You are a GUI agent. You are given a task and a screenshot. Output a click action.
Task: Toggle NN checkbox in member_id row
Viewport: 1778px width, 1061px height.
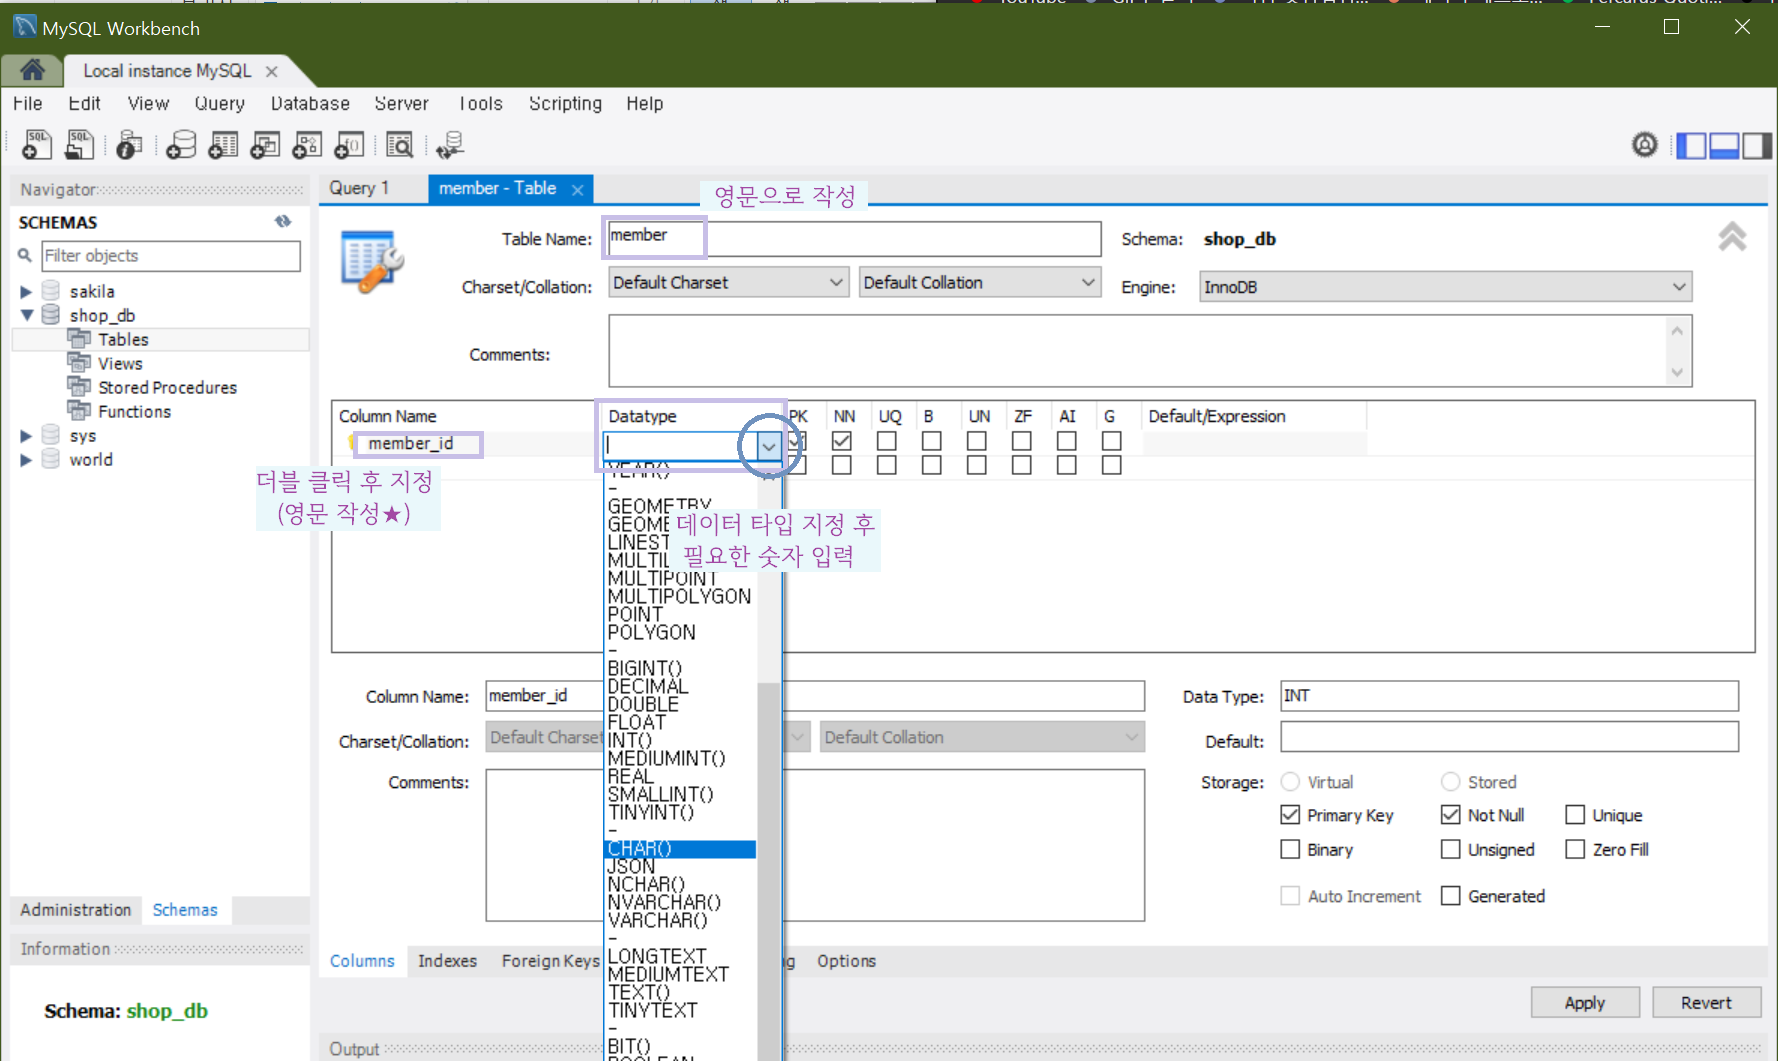[x=842, y=441]
